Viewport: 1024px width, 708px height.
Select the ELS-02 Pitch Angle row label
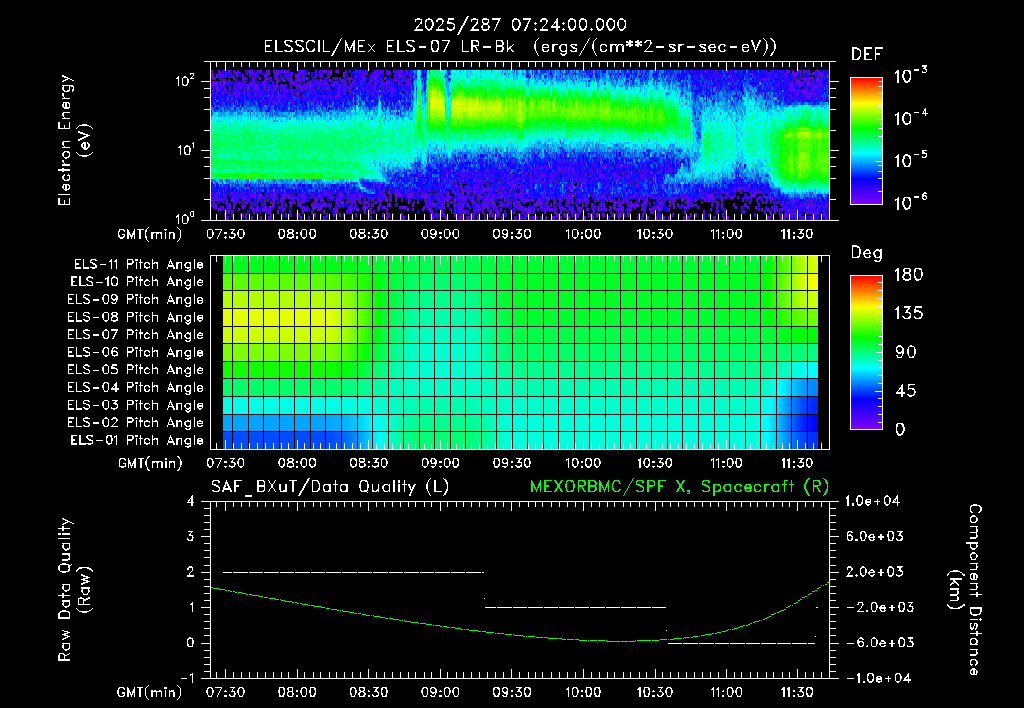pyautogui.click(x=136, y=423)
